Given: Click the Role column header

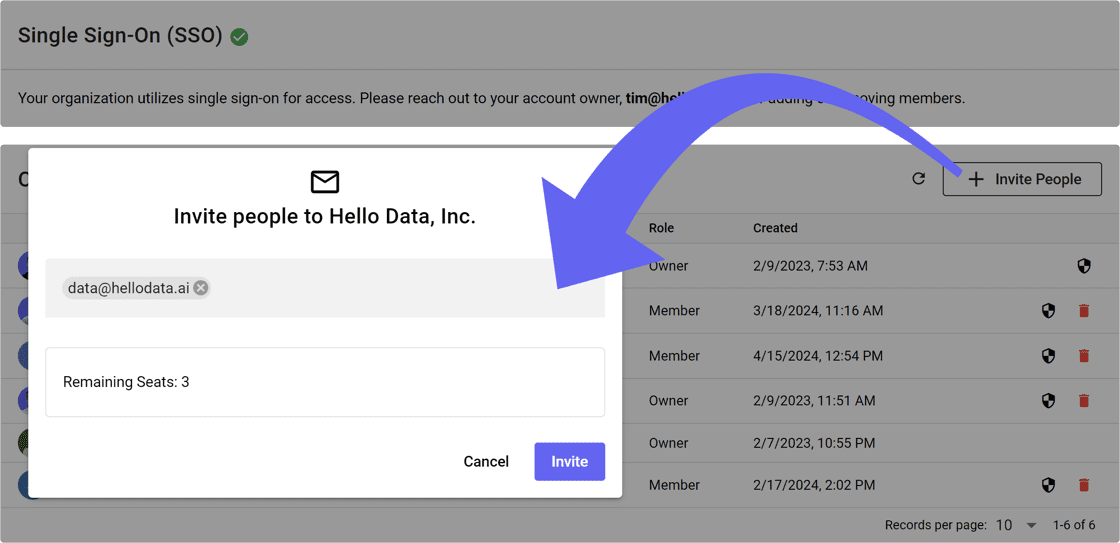Looking at the screenshot, I should [x=661, y=228].
